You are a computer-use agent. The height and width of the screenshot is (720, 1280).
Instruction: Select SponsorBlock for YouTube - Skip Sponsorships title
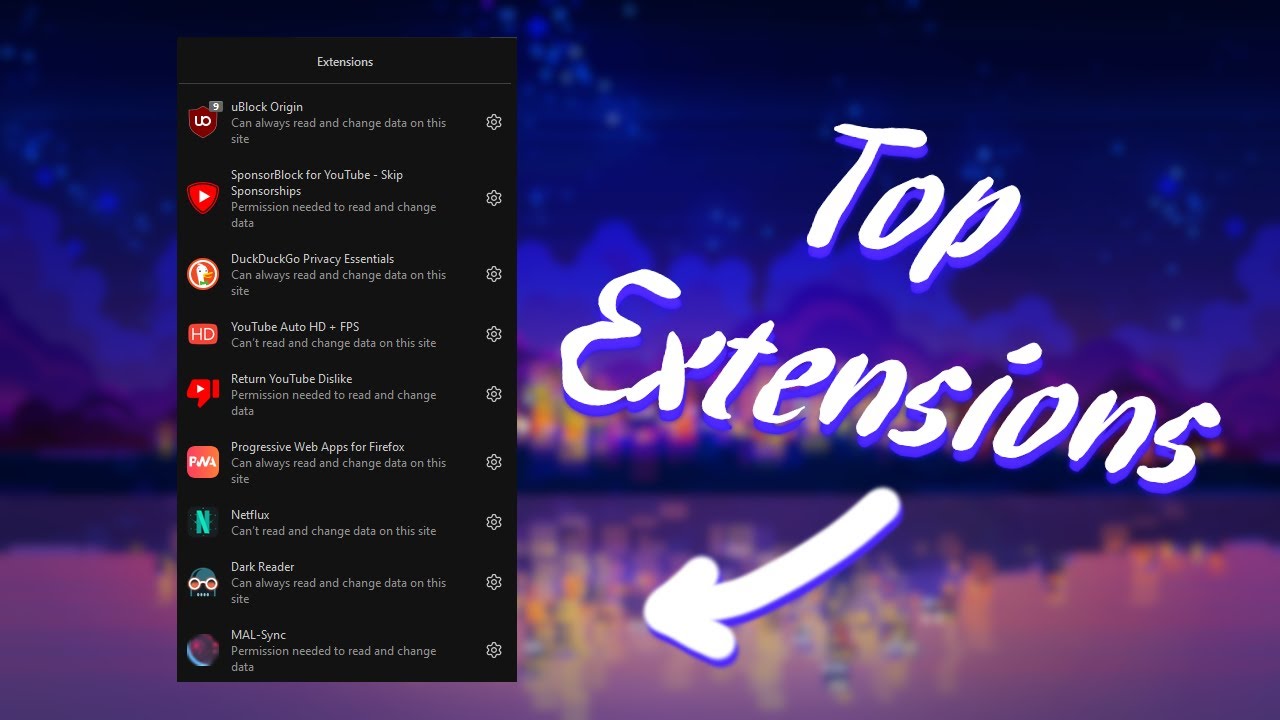click(x=317, y=183)
